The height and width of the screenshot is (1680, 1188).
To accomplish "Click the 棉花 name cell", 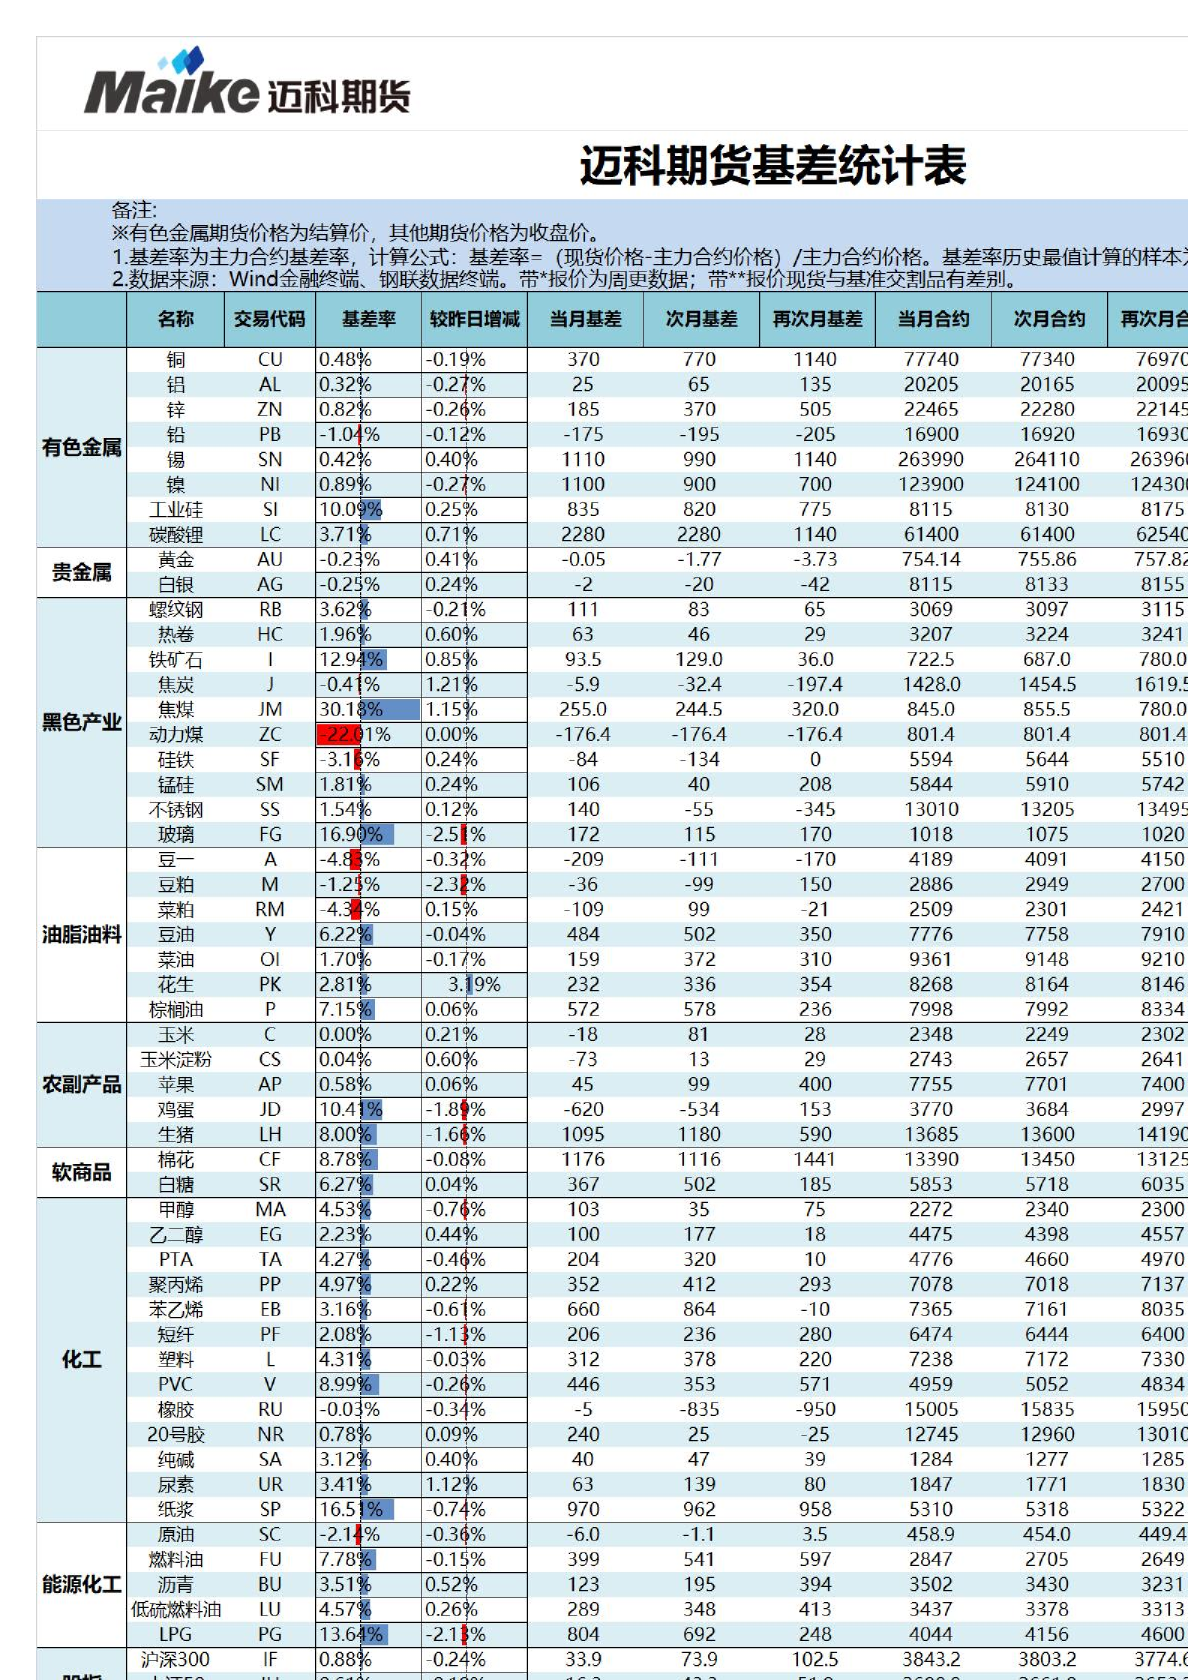I will [x=176, y=1160].
